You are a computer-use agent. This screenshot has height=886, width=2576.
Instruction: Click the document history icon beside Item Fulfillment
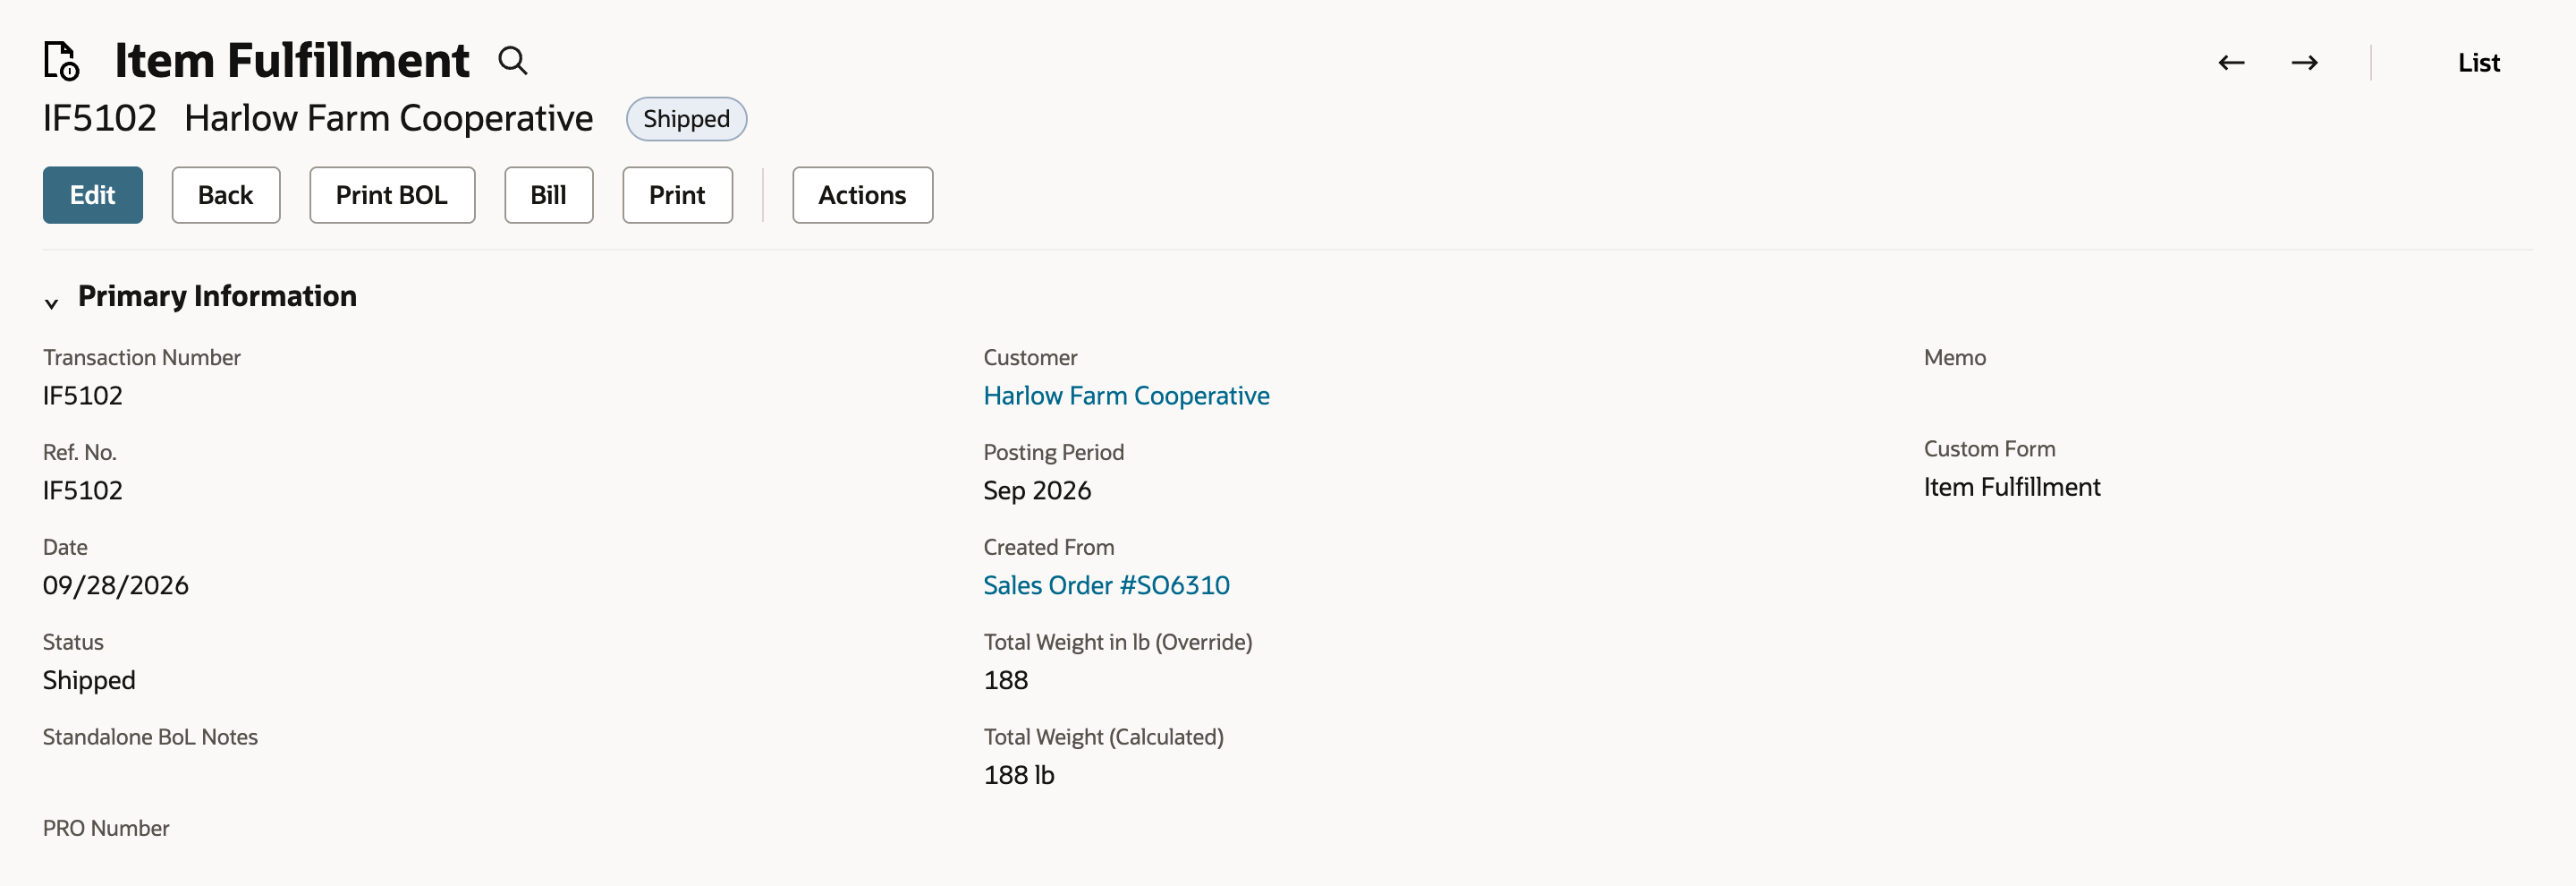click(61, 60)
